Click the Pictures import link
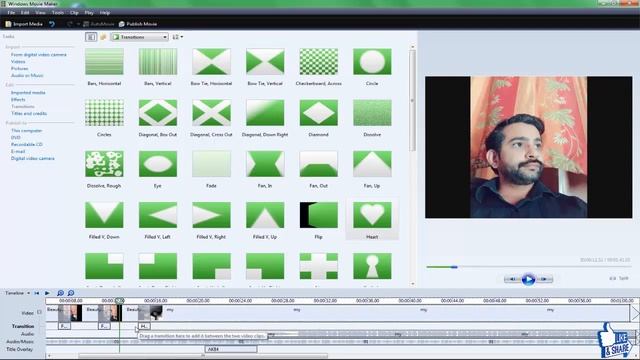The height and width of the screenshot is (360, 640). (x=20, y=69)
